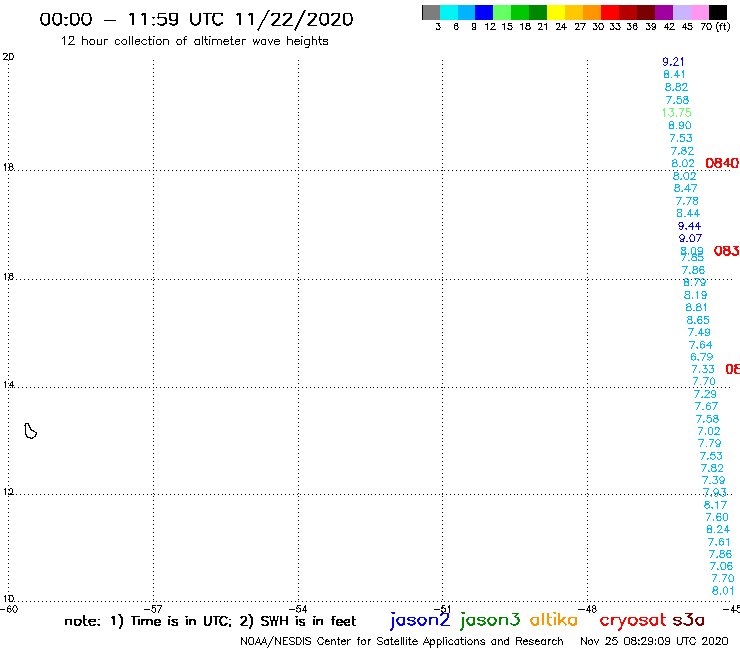This screenshot has height=650, width=740.
Task: Click the '70 (ft)' scale label
Action: tap(715, 27)
